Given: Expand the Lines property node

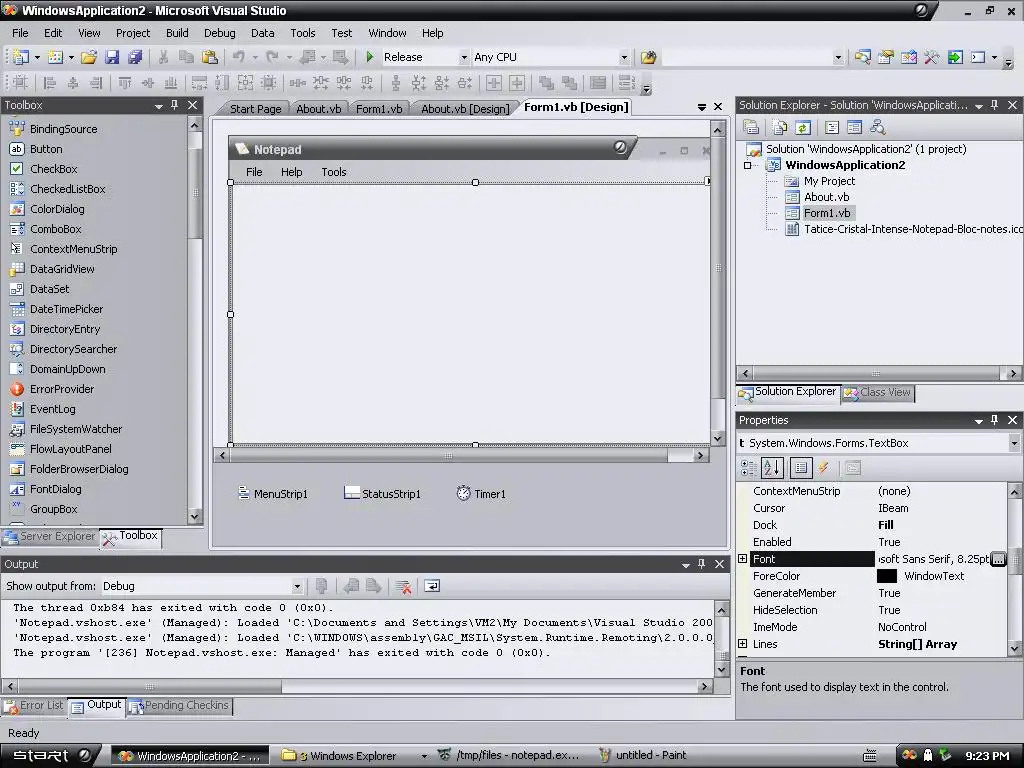Looking at the screenshot, I should (x=743, y=644).
